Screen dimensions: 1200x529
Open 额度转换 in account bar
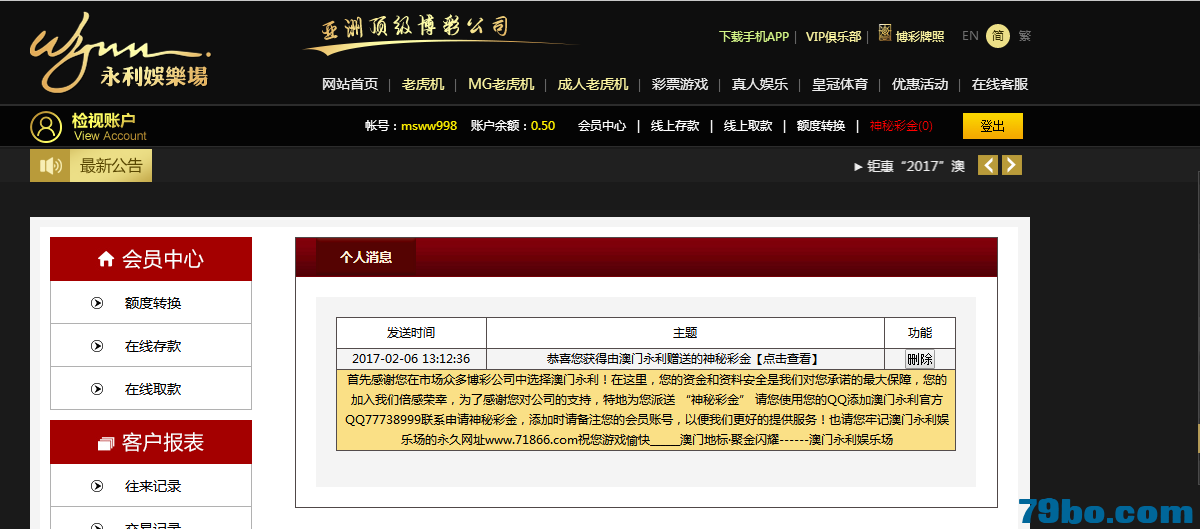[821, 126]
